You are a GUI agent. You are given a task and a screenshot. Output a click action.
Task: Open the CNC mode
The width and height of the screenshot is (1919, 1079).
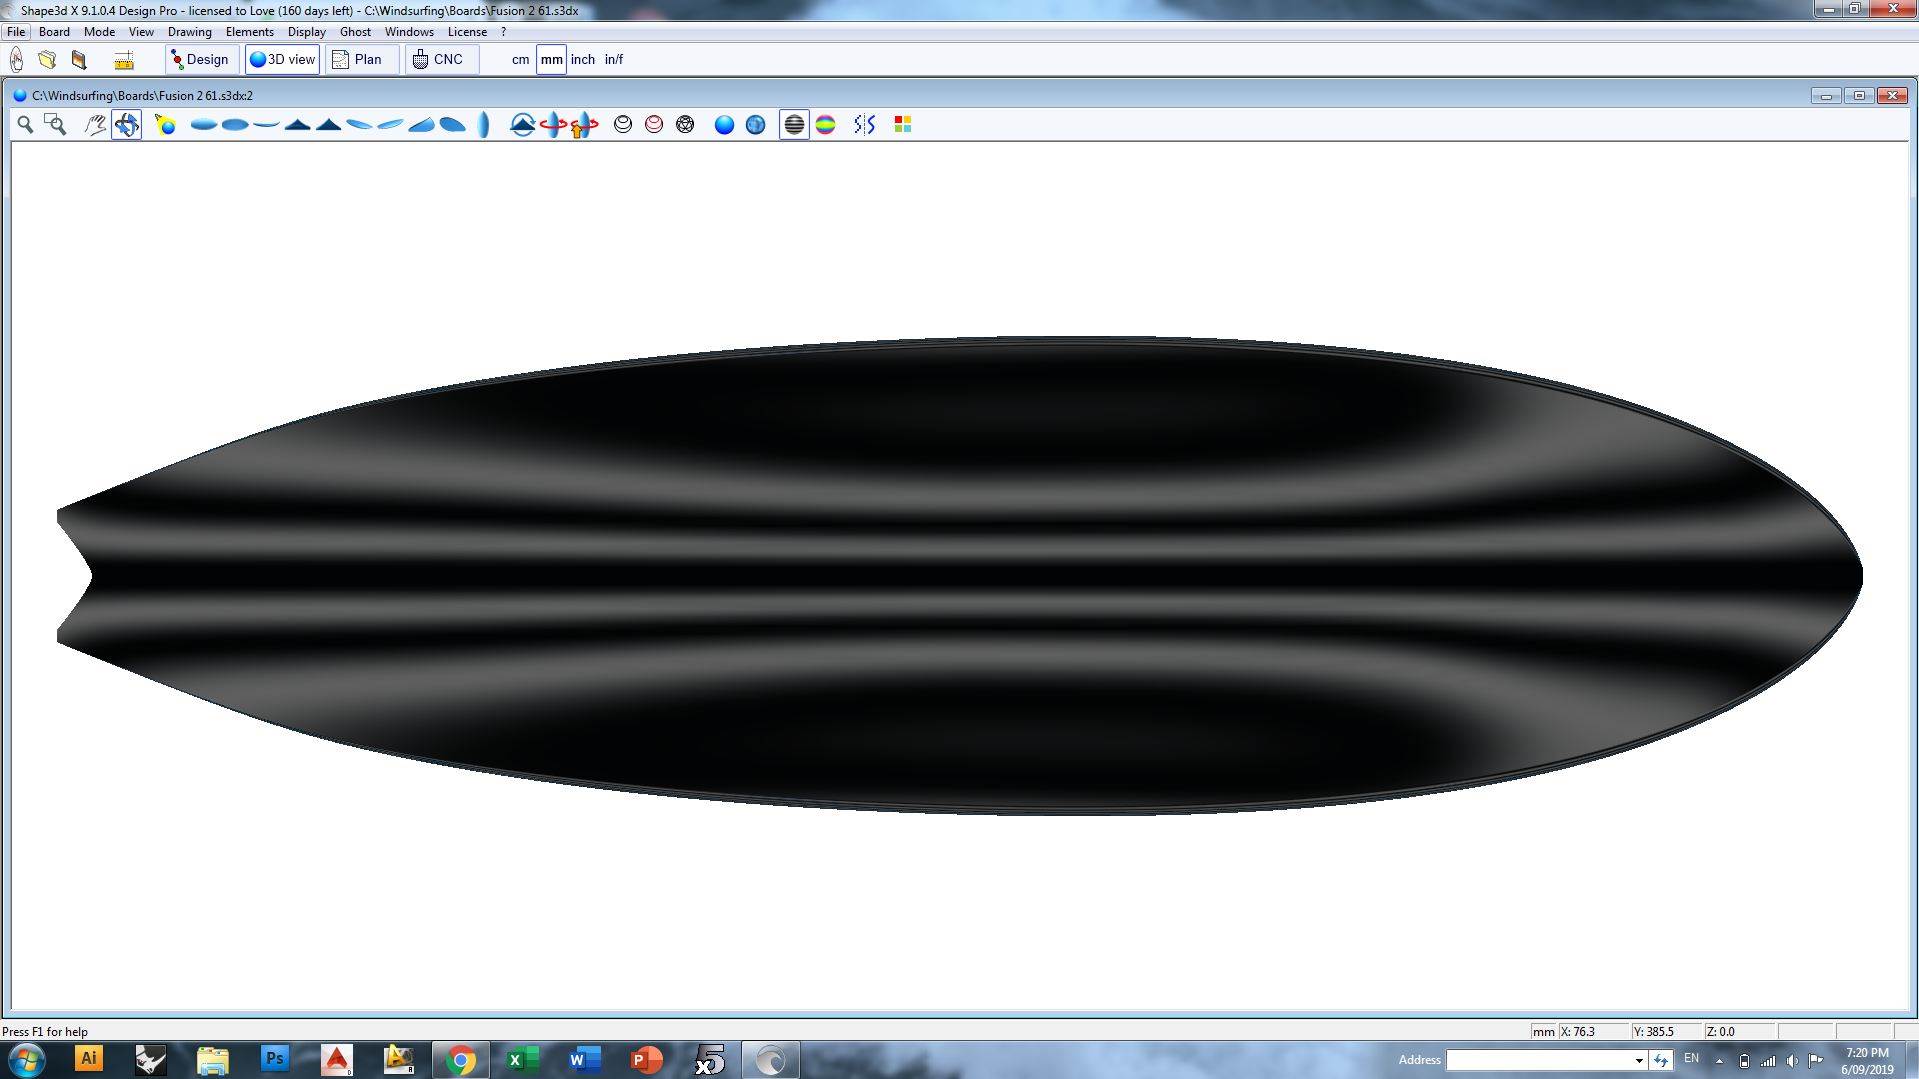point(440,60)
